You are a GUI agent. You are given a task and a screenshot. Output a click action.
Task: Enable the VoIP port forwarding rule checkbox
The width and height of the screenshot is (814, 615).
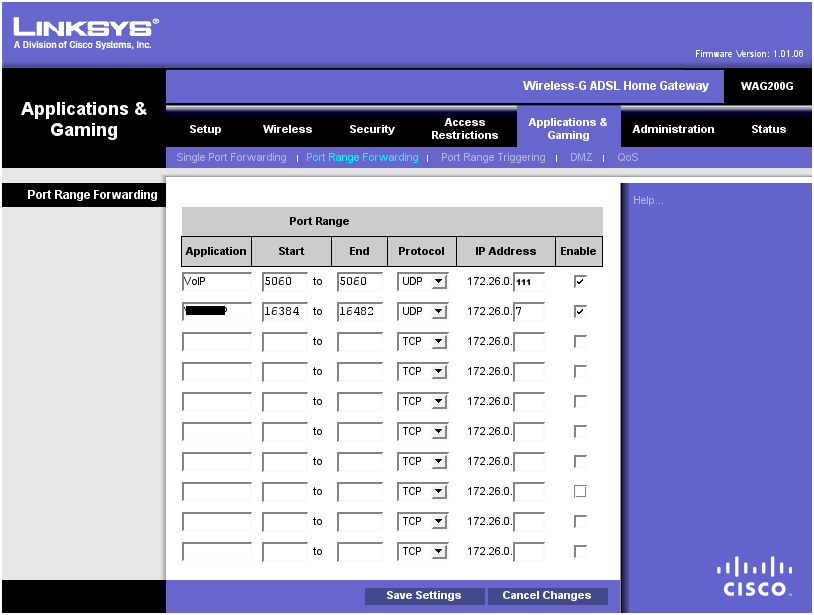click(578, 281)
